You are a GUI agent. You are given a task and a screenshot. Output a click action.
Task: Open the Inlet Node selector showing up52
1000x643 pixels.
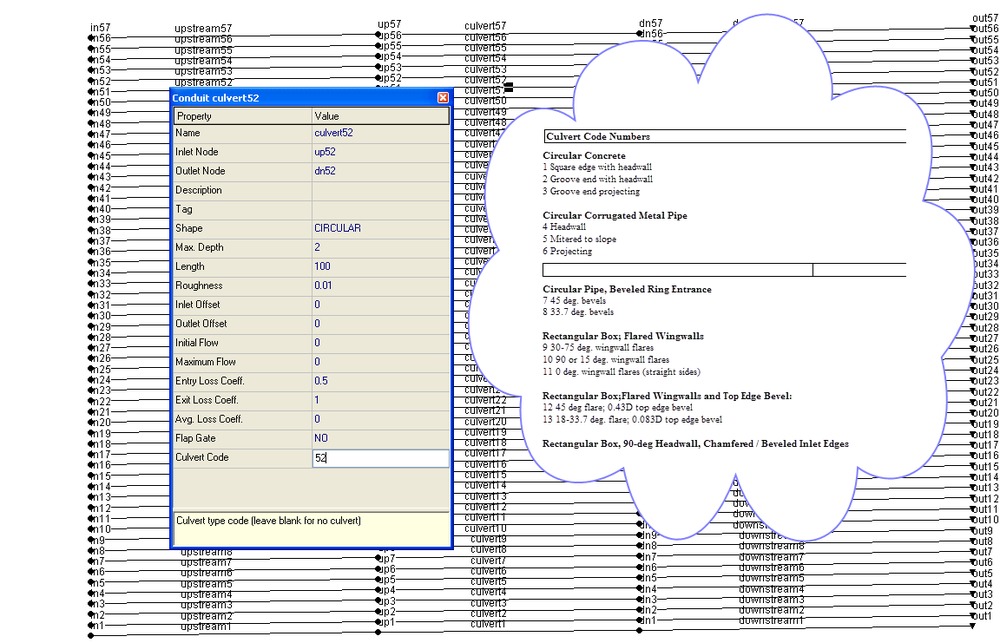(340, 152)
